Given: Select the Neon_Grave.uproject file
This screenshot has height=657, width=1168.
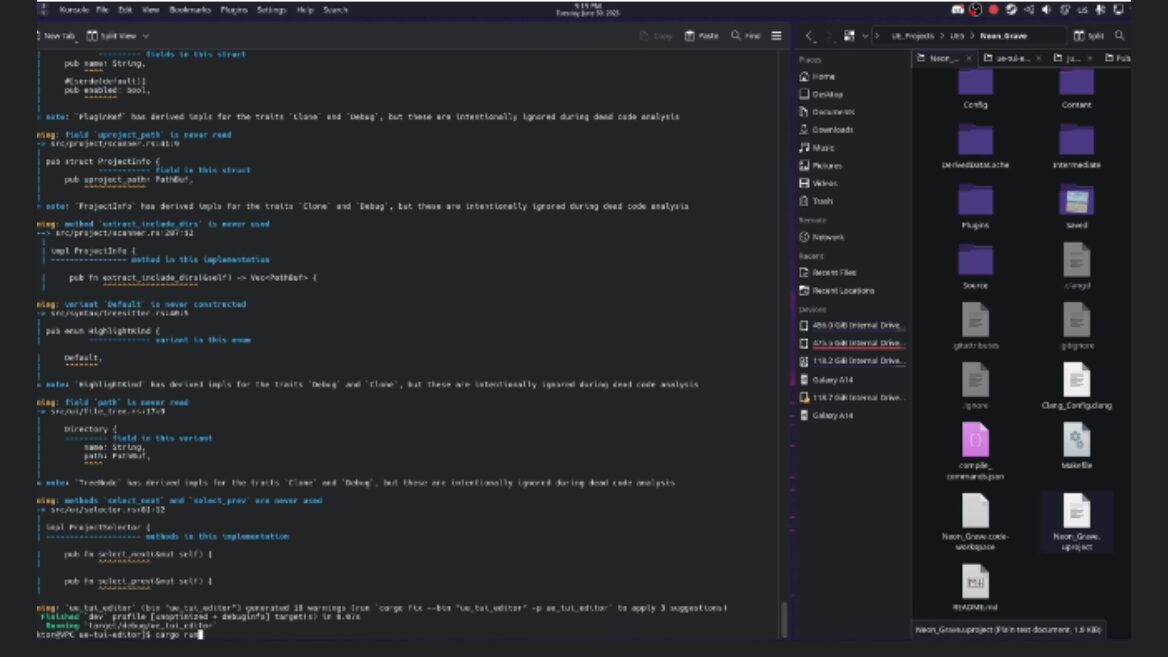Looking at the screenshot, I should [x=1076, y=521].
